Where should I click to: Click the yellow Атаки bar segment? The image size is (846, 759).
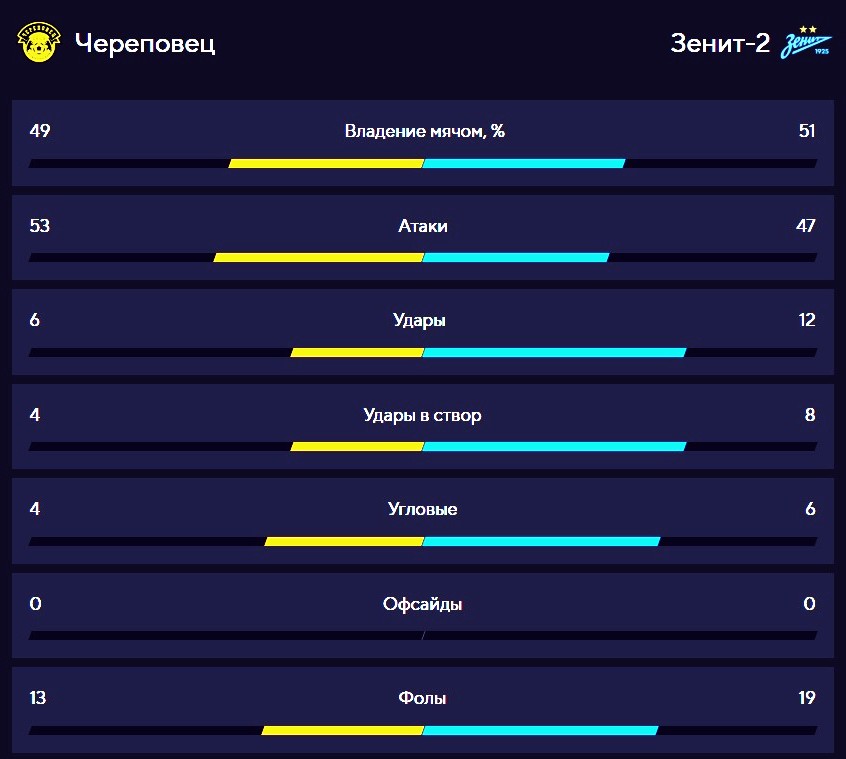318,257
